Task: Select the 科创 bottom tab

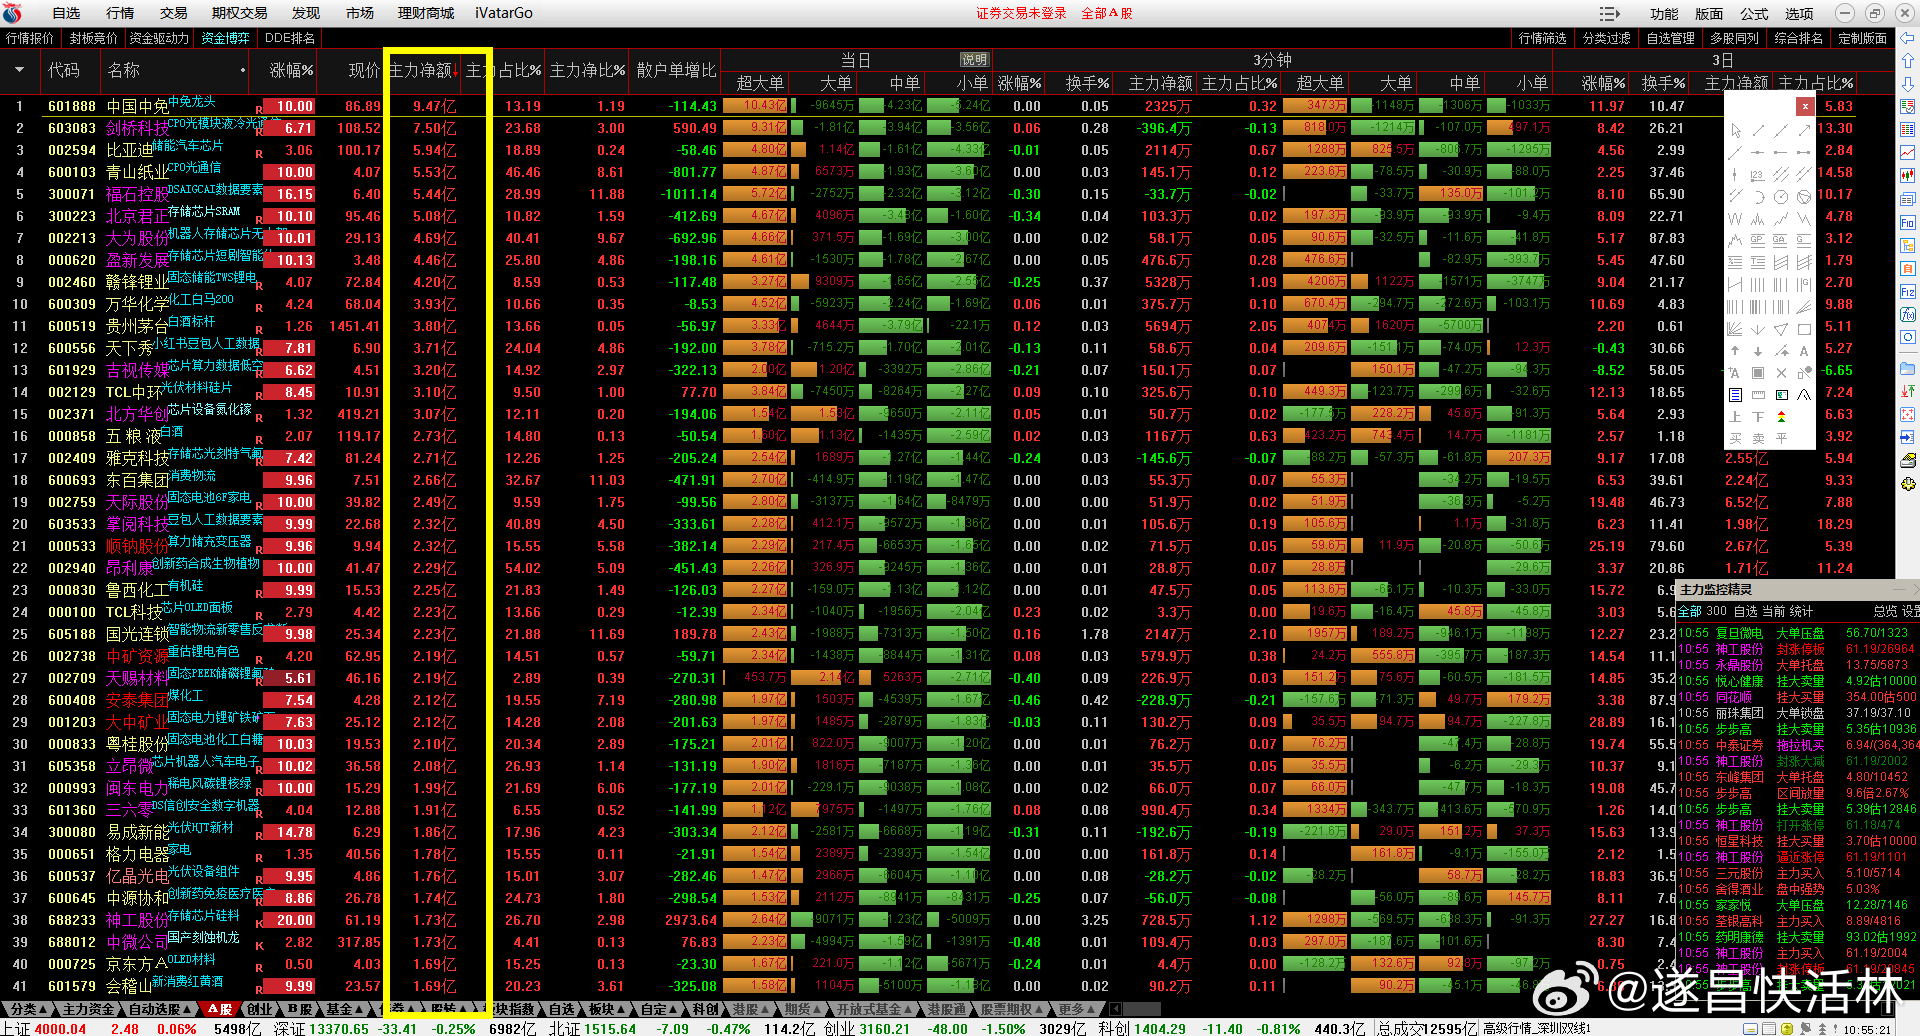Action: click(x=706, y=1009)
